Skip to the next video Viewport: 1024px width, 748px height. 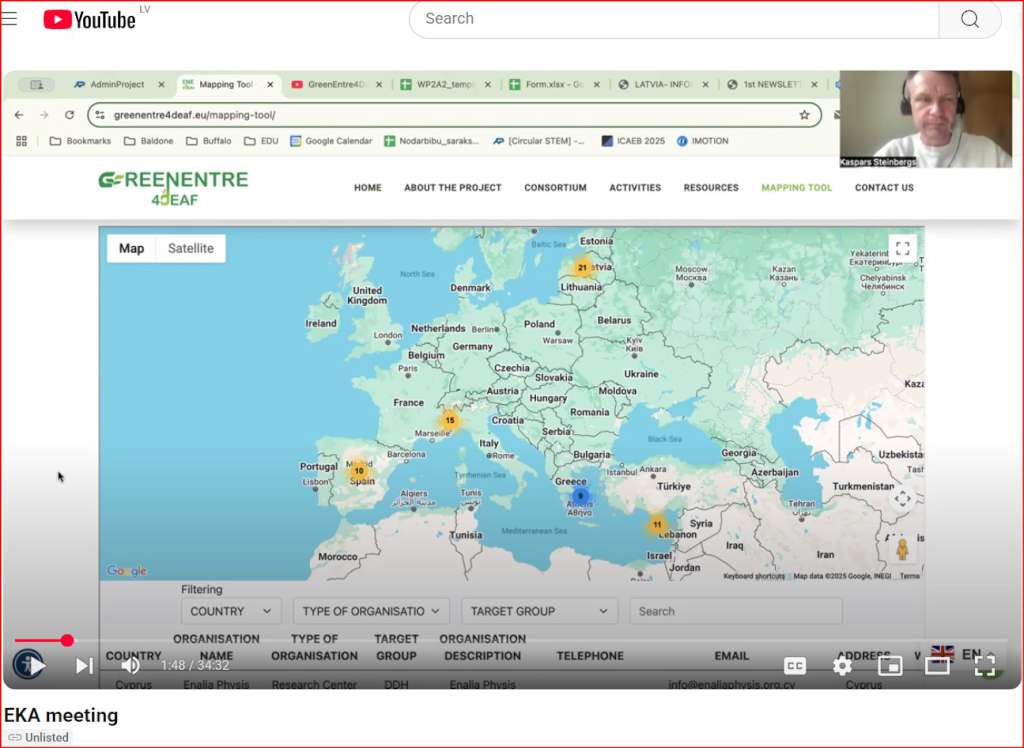pyautogui.click(x=85, y=665)
